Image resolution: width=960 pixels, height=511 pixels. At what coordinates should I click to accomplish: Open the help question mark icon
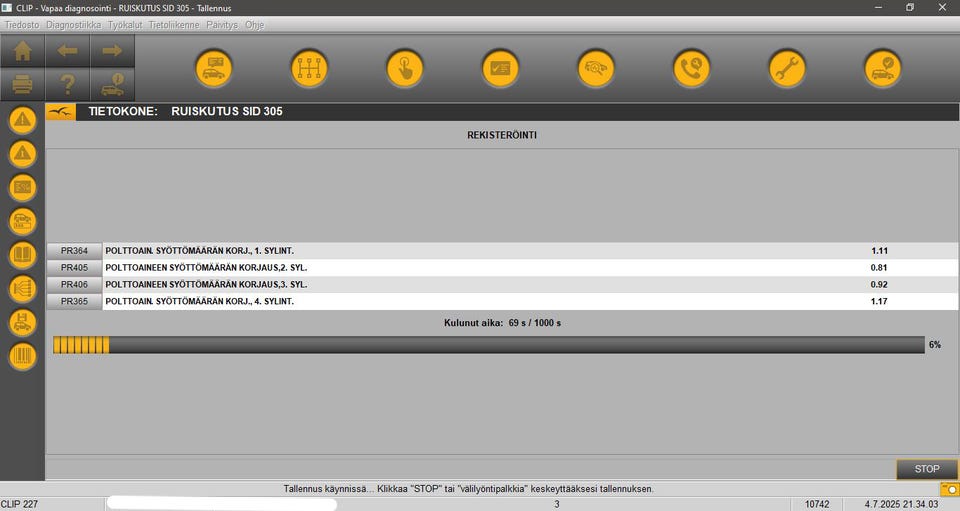tap(67, 84)
